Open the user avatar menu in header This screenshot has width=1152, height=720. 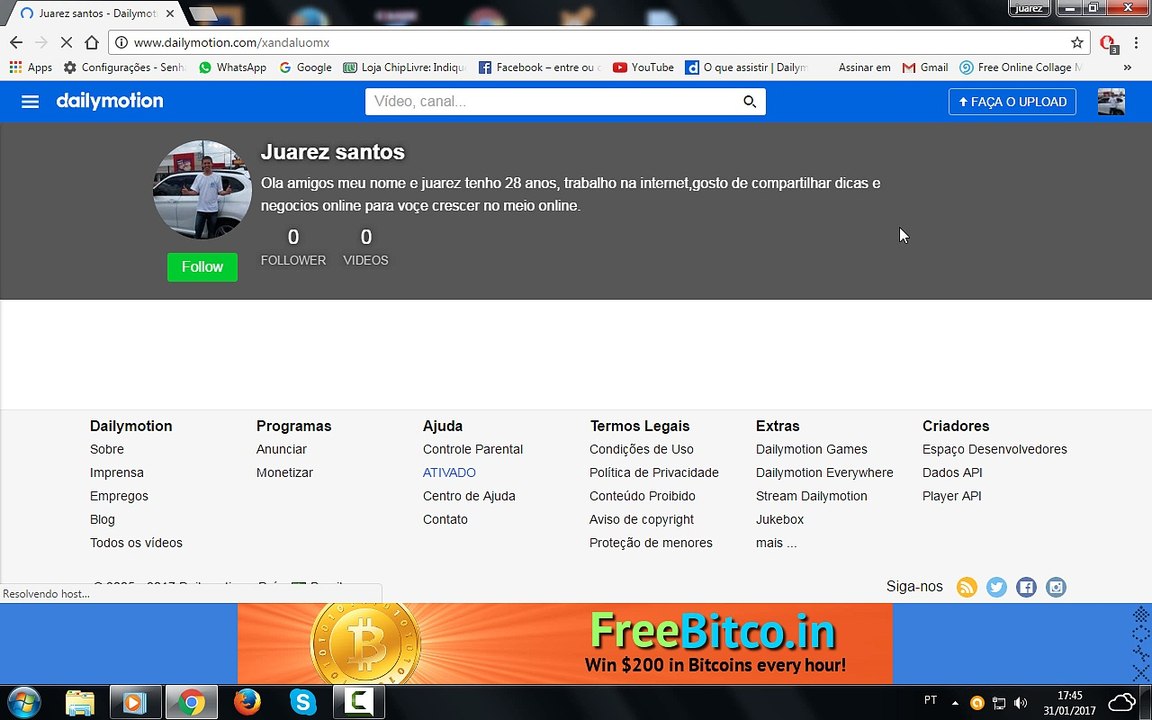pos(1111,101)
